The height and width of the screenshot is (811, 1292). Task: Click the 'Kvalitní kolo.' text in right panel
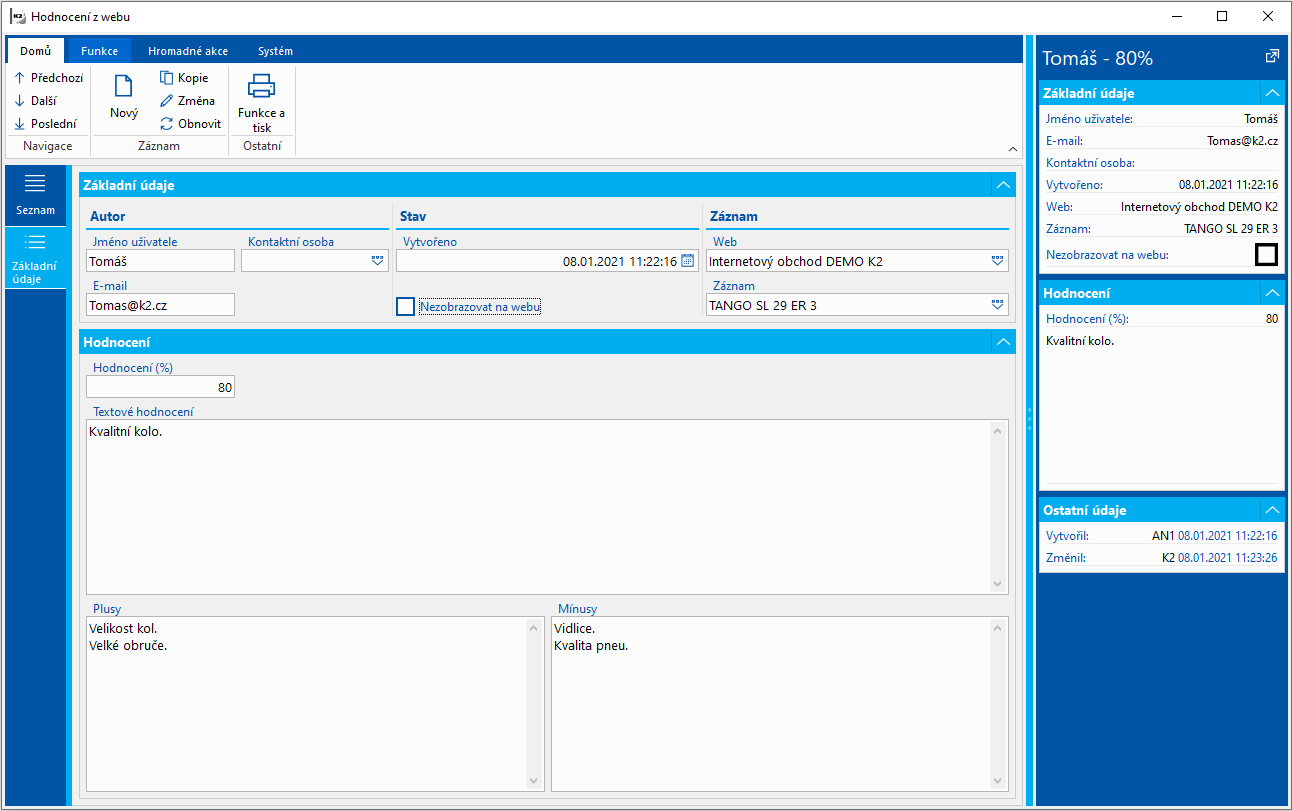point(1080,341)
